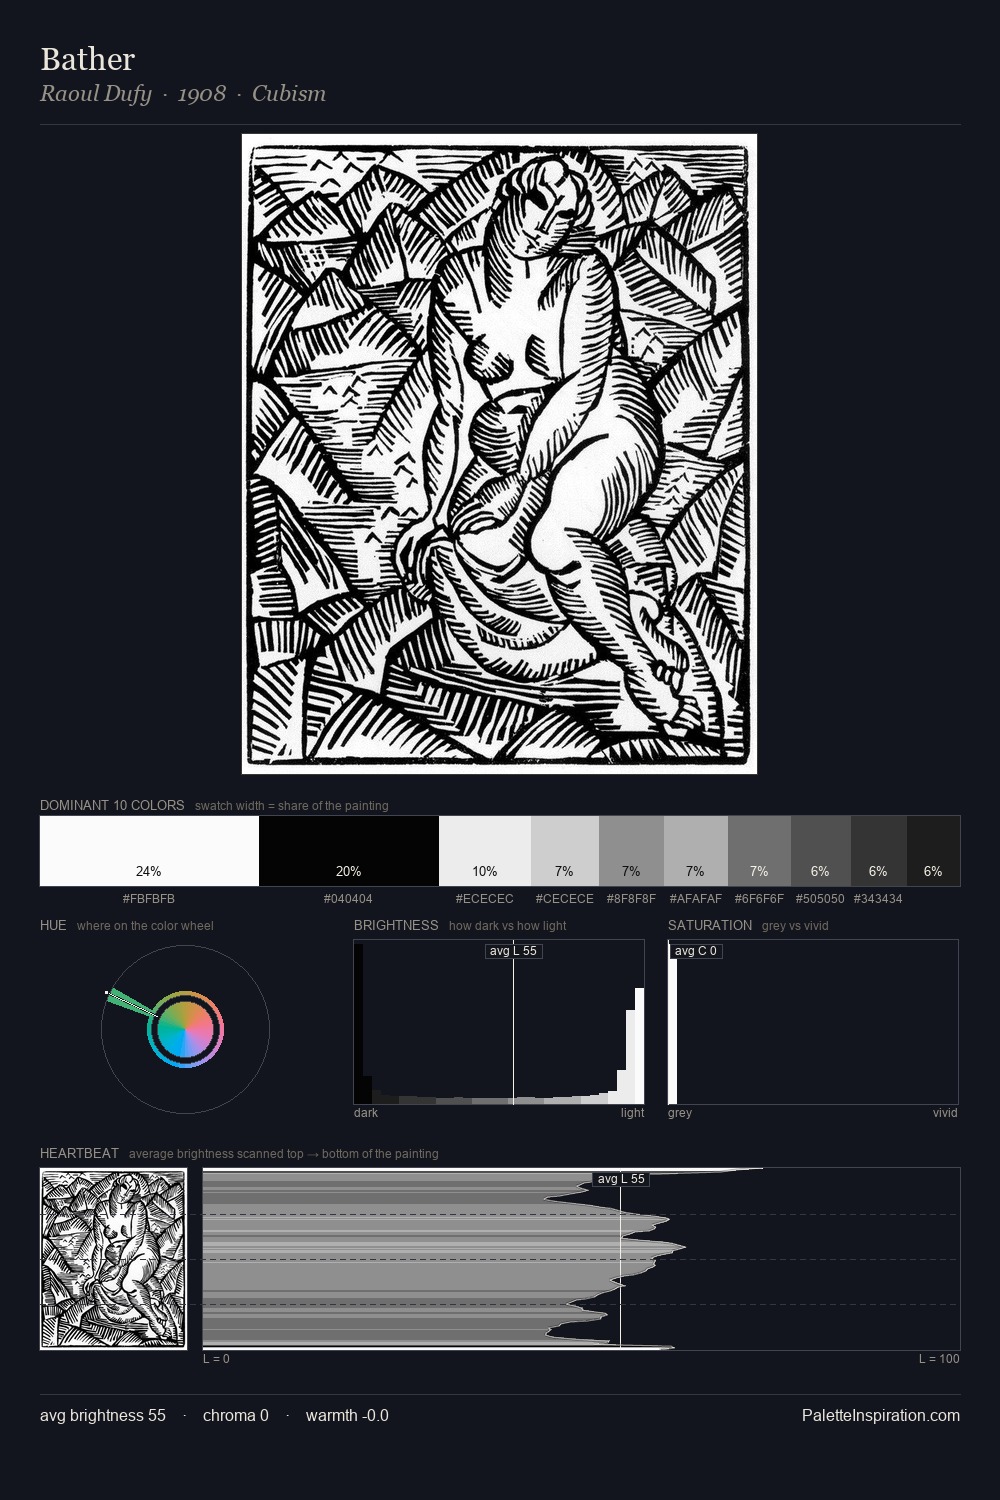Click the 'grey' axis label under Saturation

680,1113
